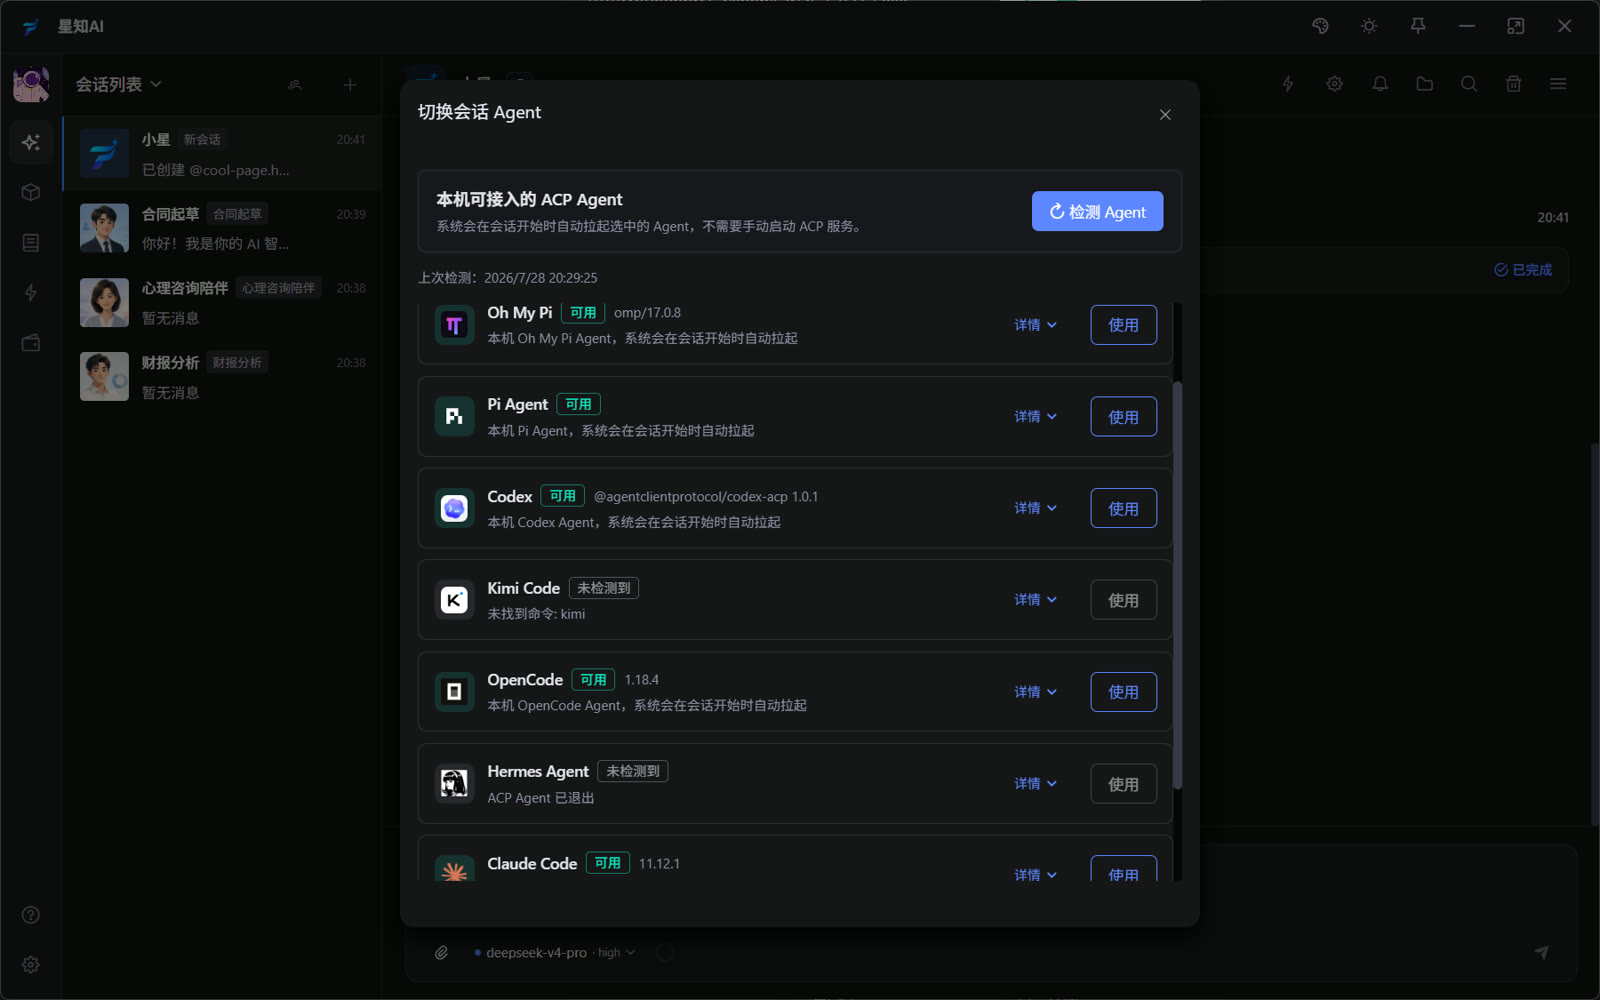Open the lightning bolt icon in left sidebar
The width and height of the screenshot is (1600, 1000).
pos(31,293)
